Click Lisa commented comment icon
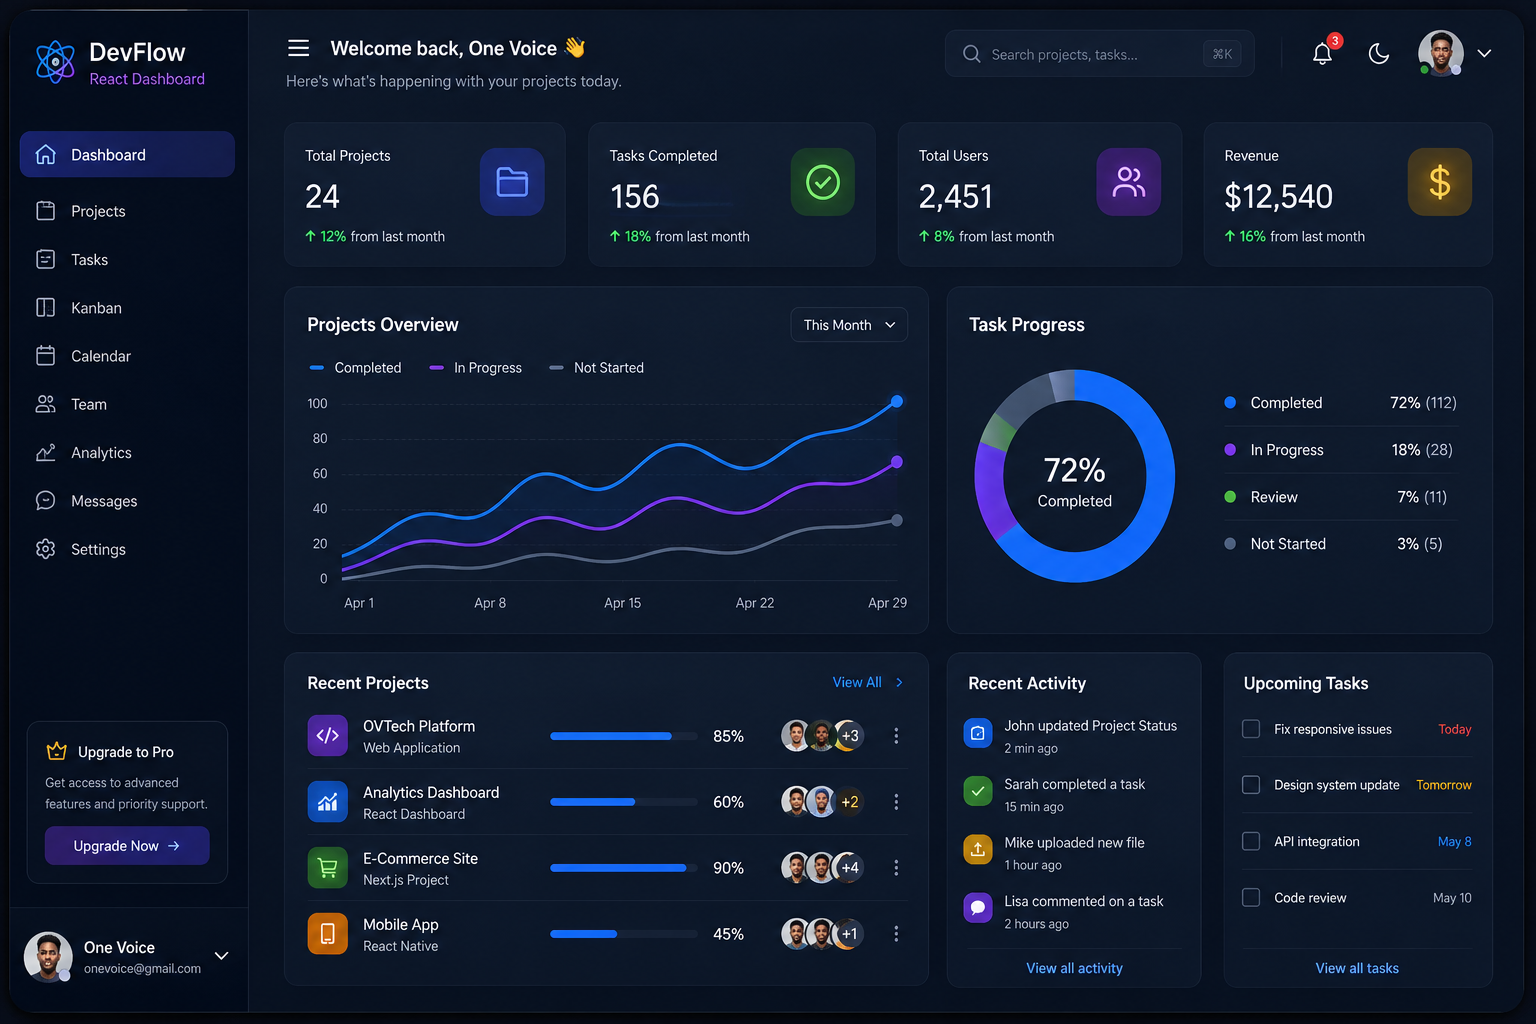The width and height of the screenshot is (1536, 1024). point(978,907)
